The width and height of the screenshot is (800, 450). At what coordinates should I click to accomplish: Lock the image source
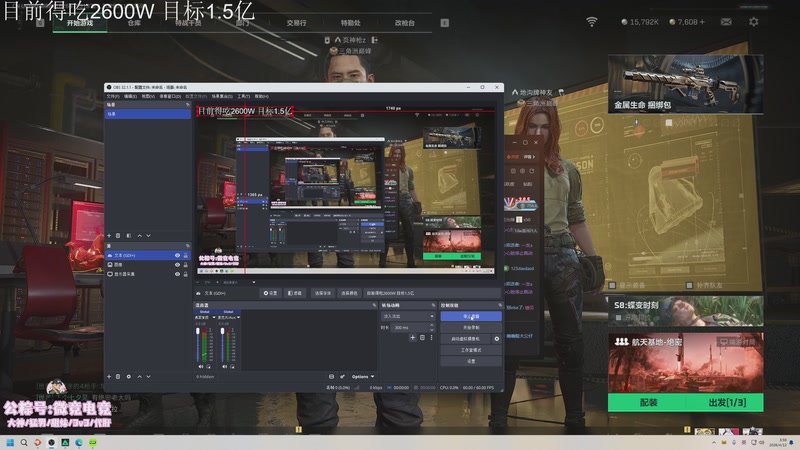point(186,265)
